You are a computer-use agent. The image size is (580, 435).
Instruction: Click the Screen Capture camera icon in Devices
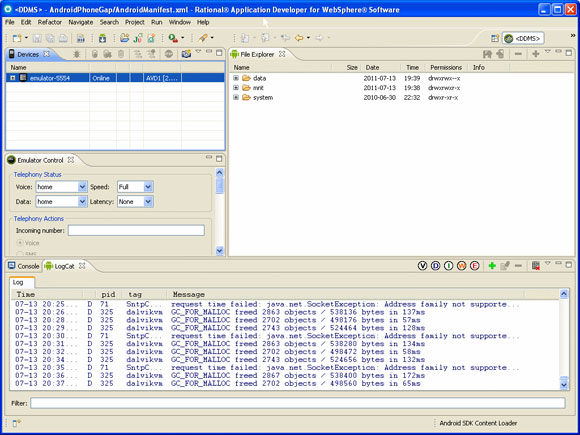pos(186,54)
